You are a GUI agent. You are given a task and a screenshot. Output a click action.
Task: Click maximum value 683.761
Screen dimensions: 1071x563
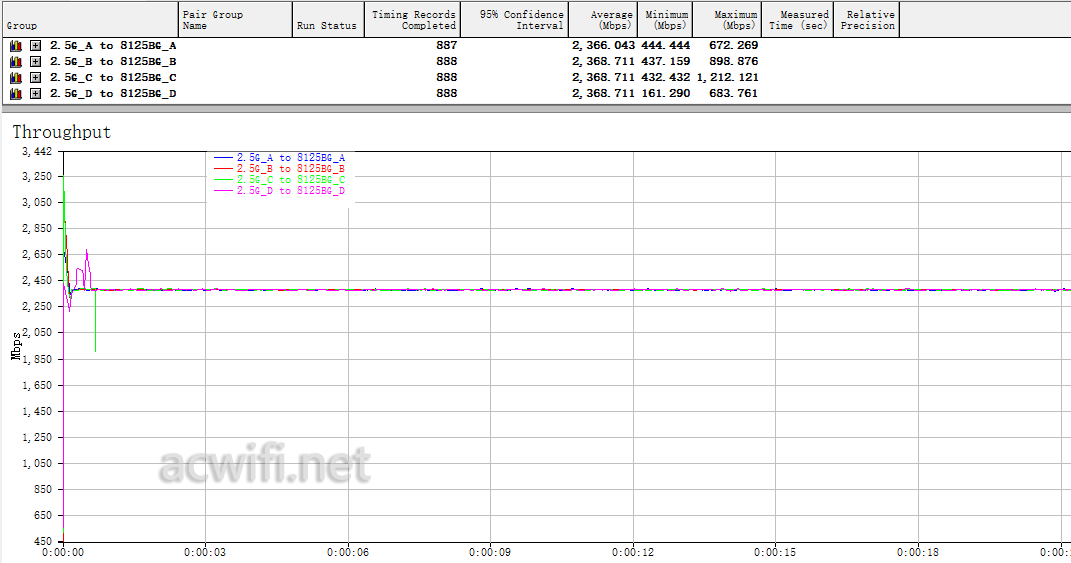tap(734, 94)
